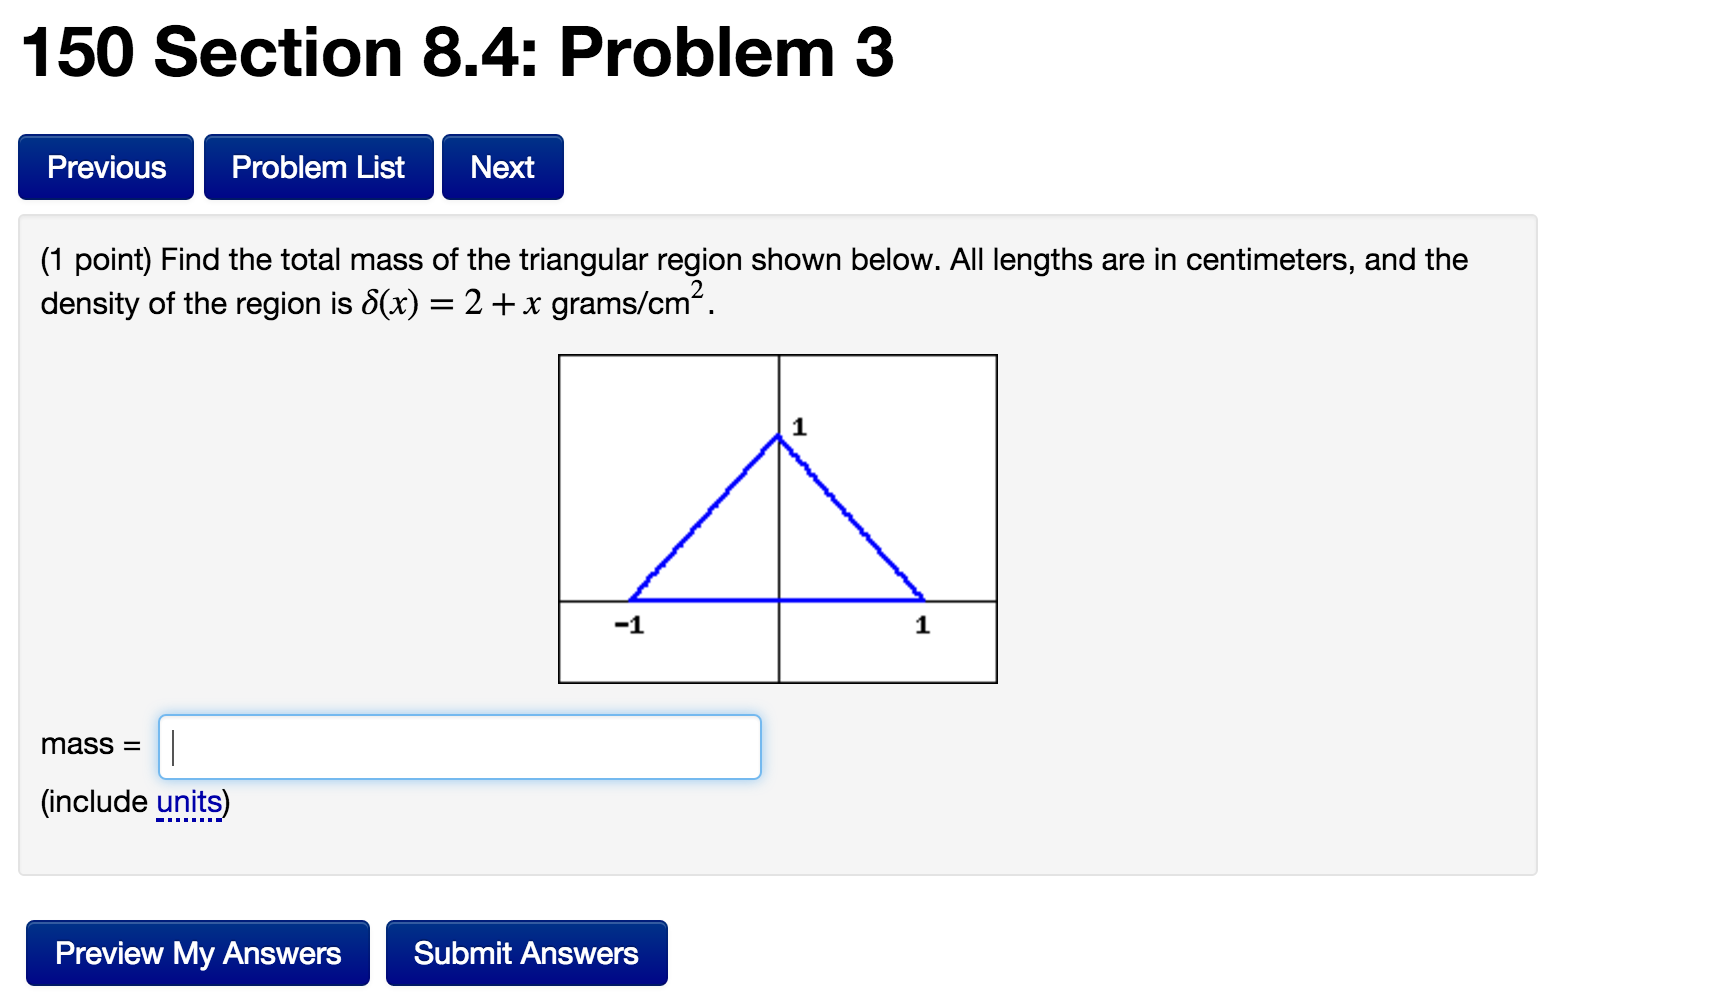Advance to the Next problem
The width and height of the screenshot is (1728, 1008).
pyautogui.click(x=503, y=167)
